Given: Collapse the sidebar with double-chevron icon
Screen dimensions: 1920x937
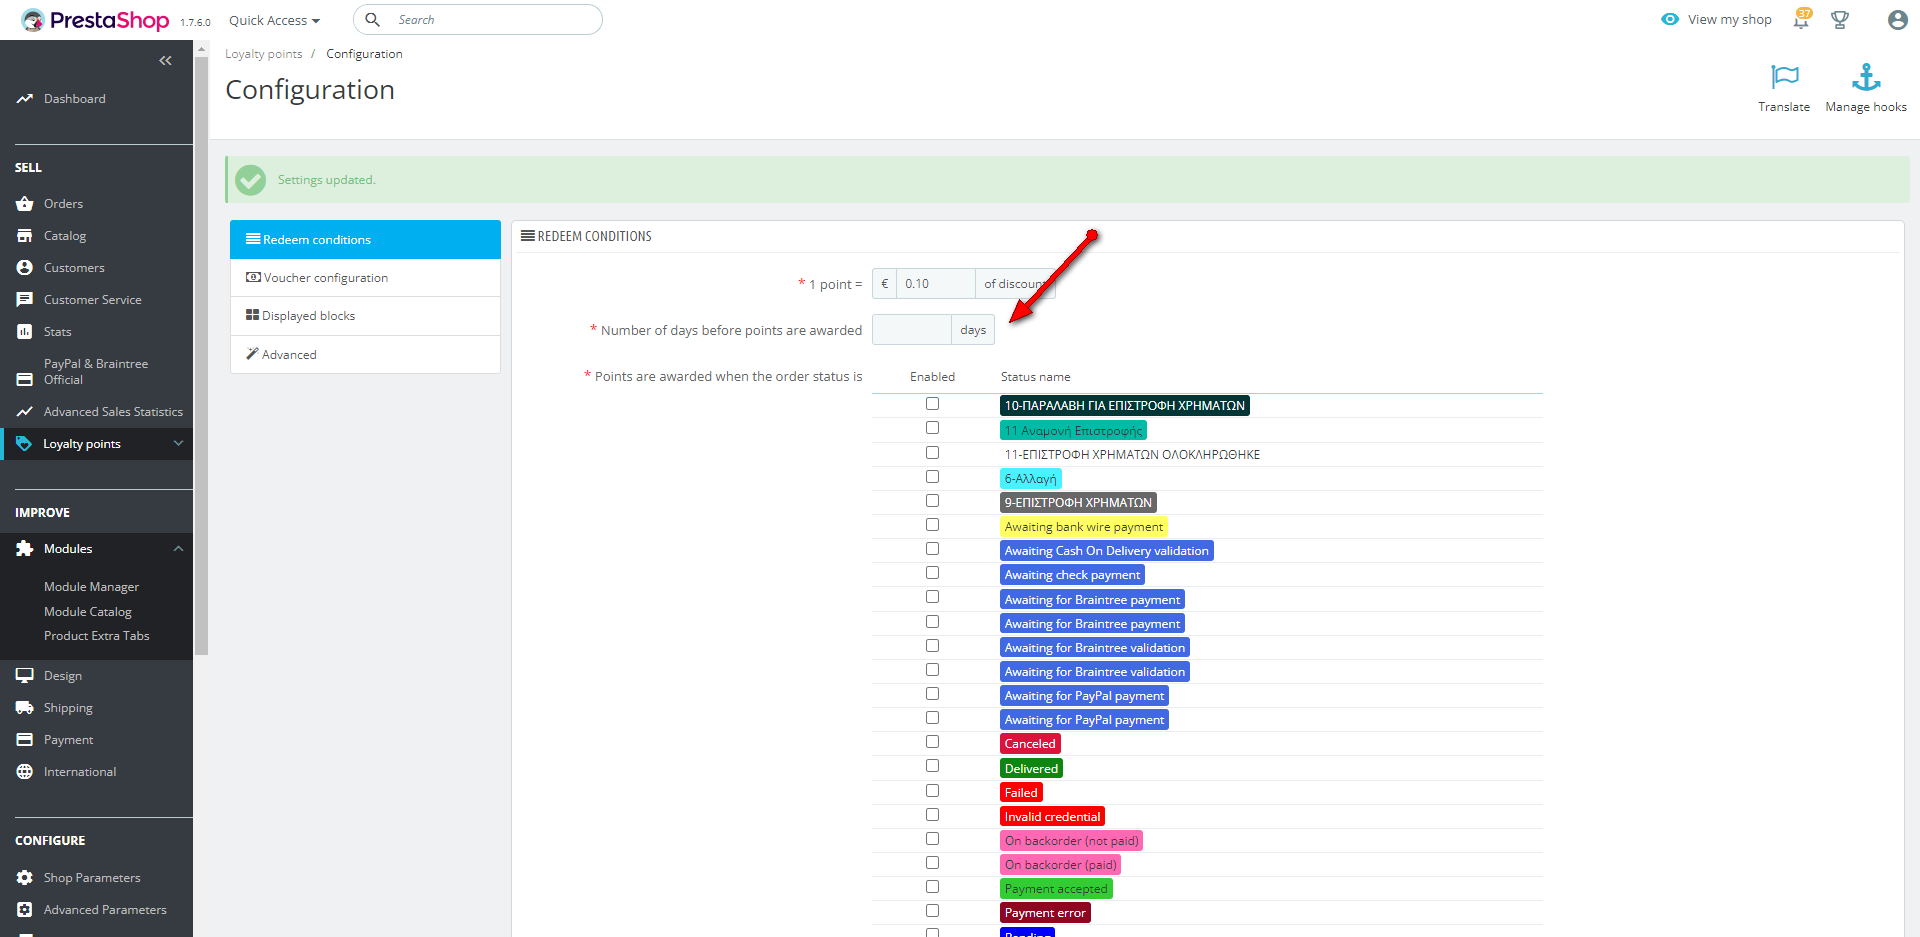Looking at the screenshot, I should (x=165, y=61).
